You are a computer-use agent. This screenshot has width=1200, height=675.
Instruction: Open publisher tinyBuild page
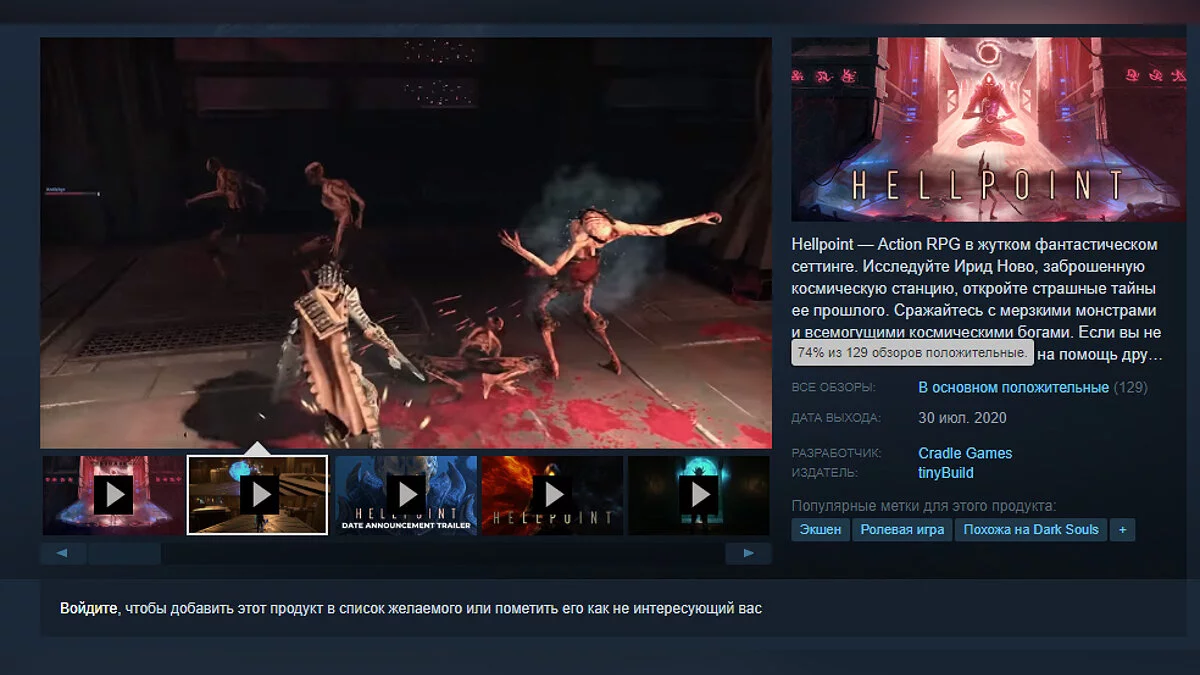(945, 473)
